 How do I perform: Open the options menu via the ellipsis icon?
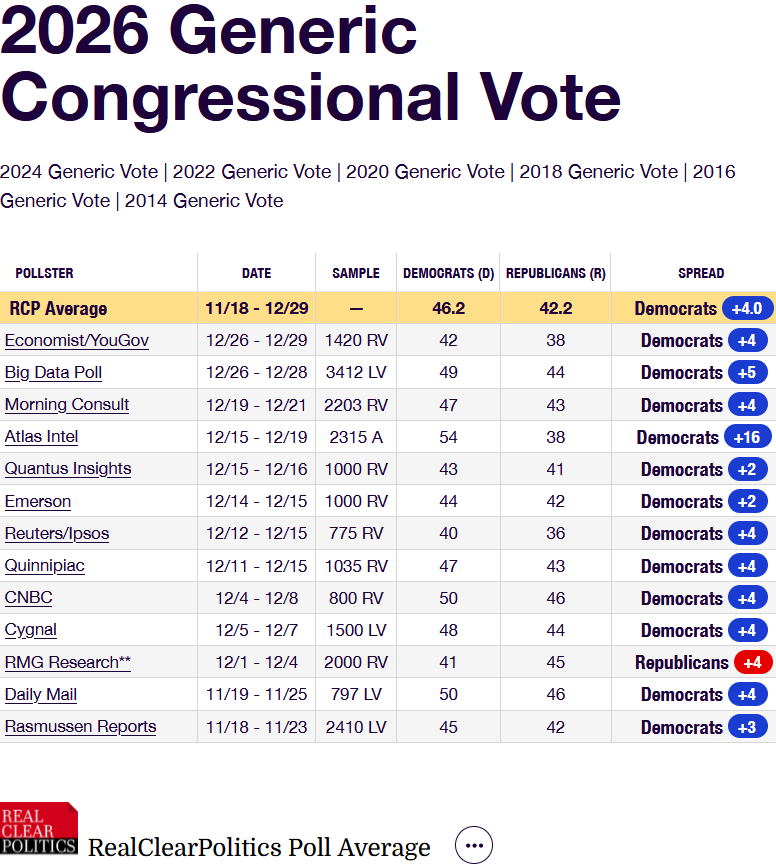tap(473, 845)
